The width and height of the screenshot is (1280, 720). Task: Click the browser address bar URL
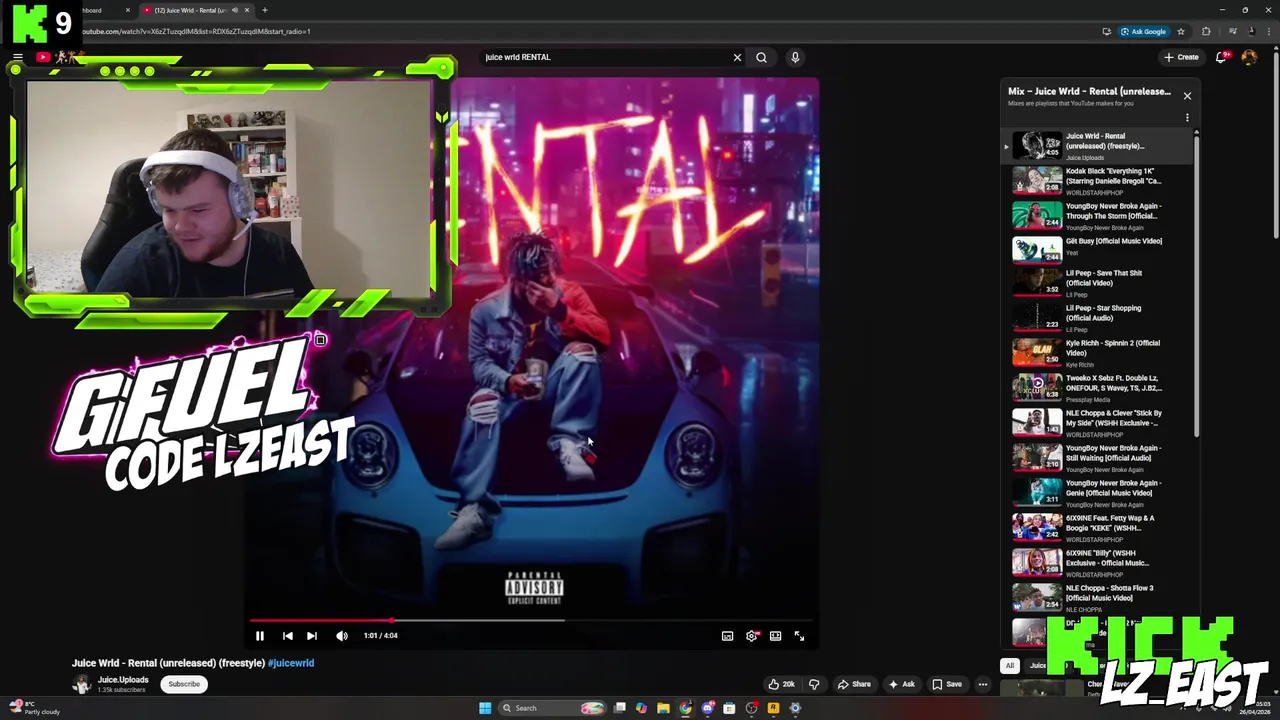(x=195, y=31)
